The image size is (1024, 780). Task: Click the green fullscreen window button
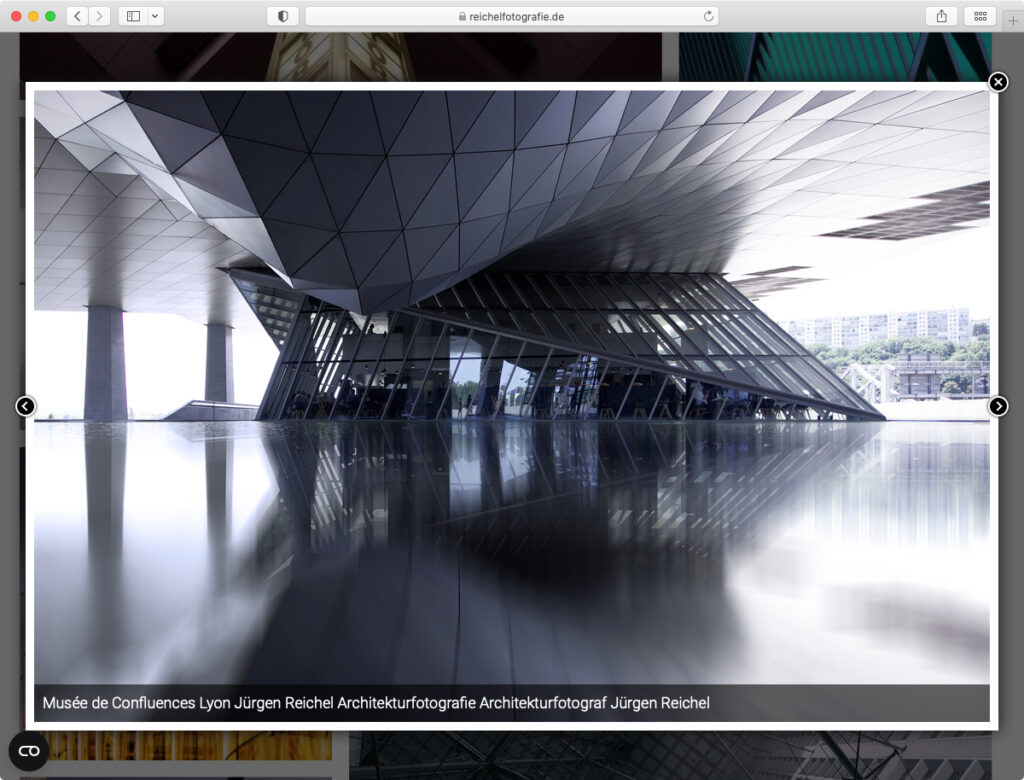pyautogui.click(x=50, y=16)
